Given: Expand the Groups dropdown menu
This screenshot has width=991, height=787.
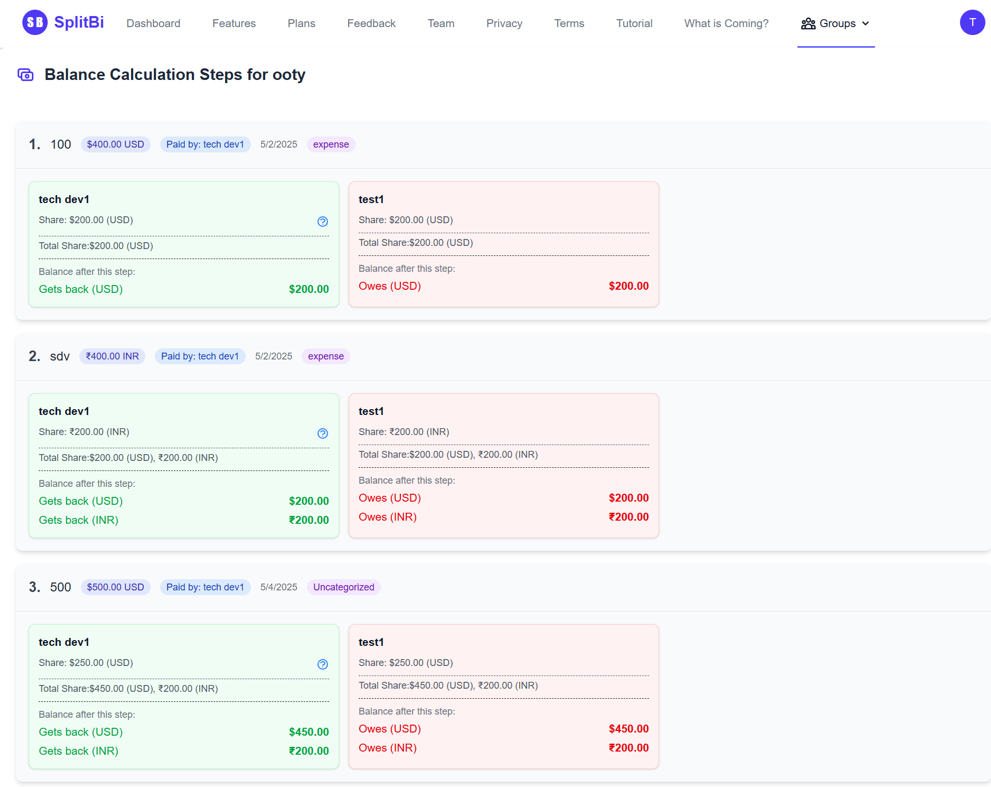Looking at the screenshot, I should 835,23.
